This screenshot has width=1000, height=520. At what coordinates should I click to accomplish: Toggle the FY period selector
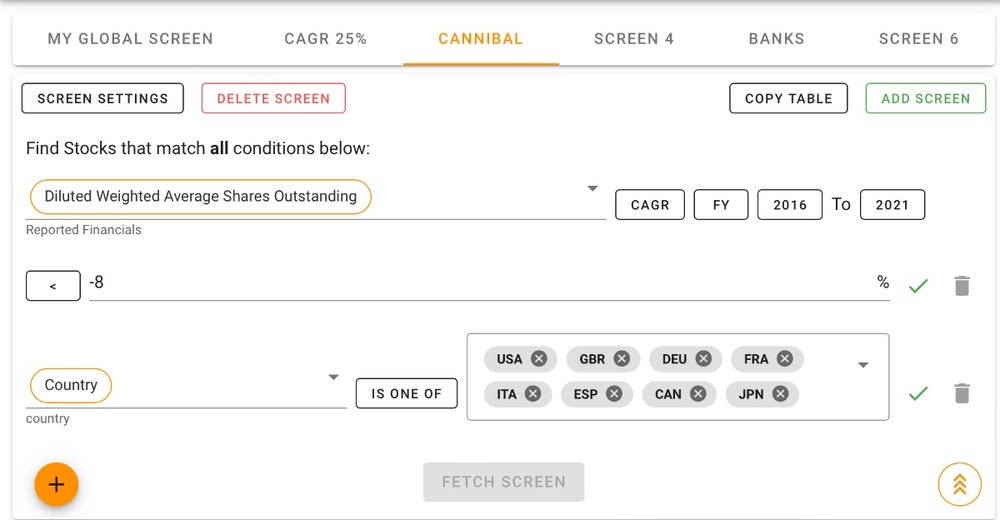point(721,205)
